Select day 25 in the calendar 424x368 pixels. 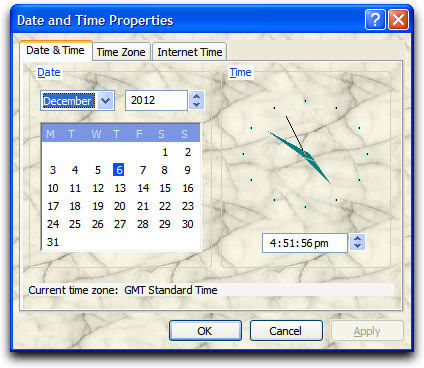coord(75,224)
